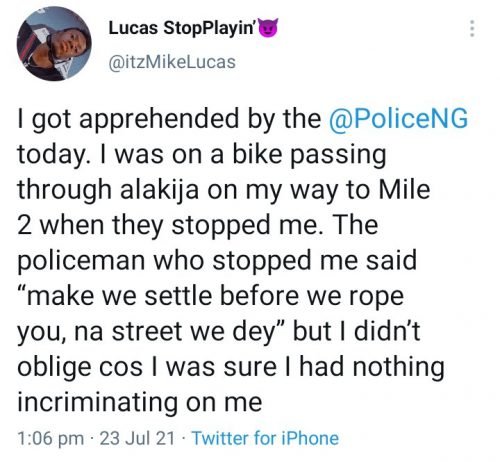The height and width of the screenshot is (462, 500).
Task: Click the word "incriminating" in the last line
Action: pos(97,403)
